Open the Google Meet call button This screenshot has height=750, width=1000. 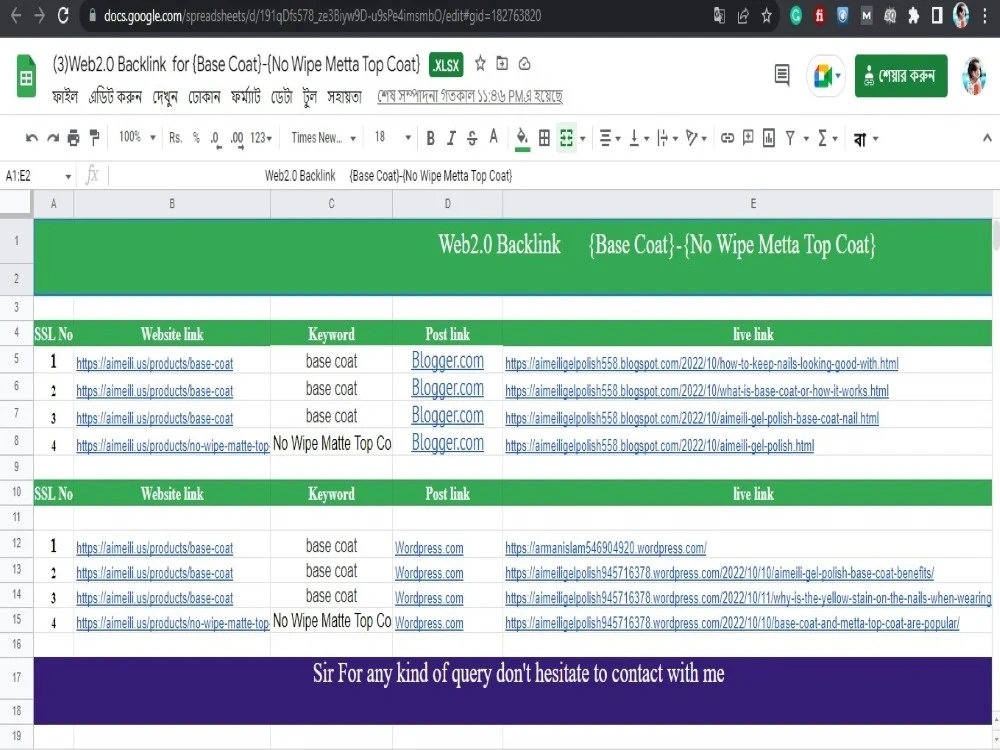tap(826, 76)
